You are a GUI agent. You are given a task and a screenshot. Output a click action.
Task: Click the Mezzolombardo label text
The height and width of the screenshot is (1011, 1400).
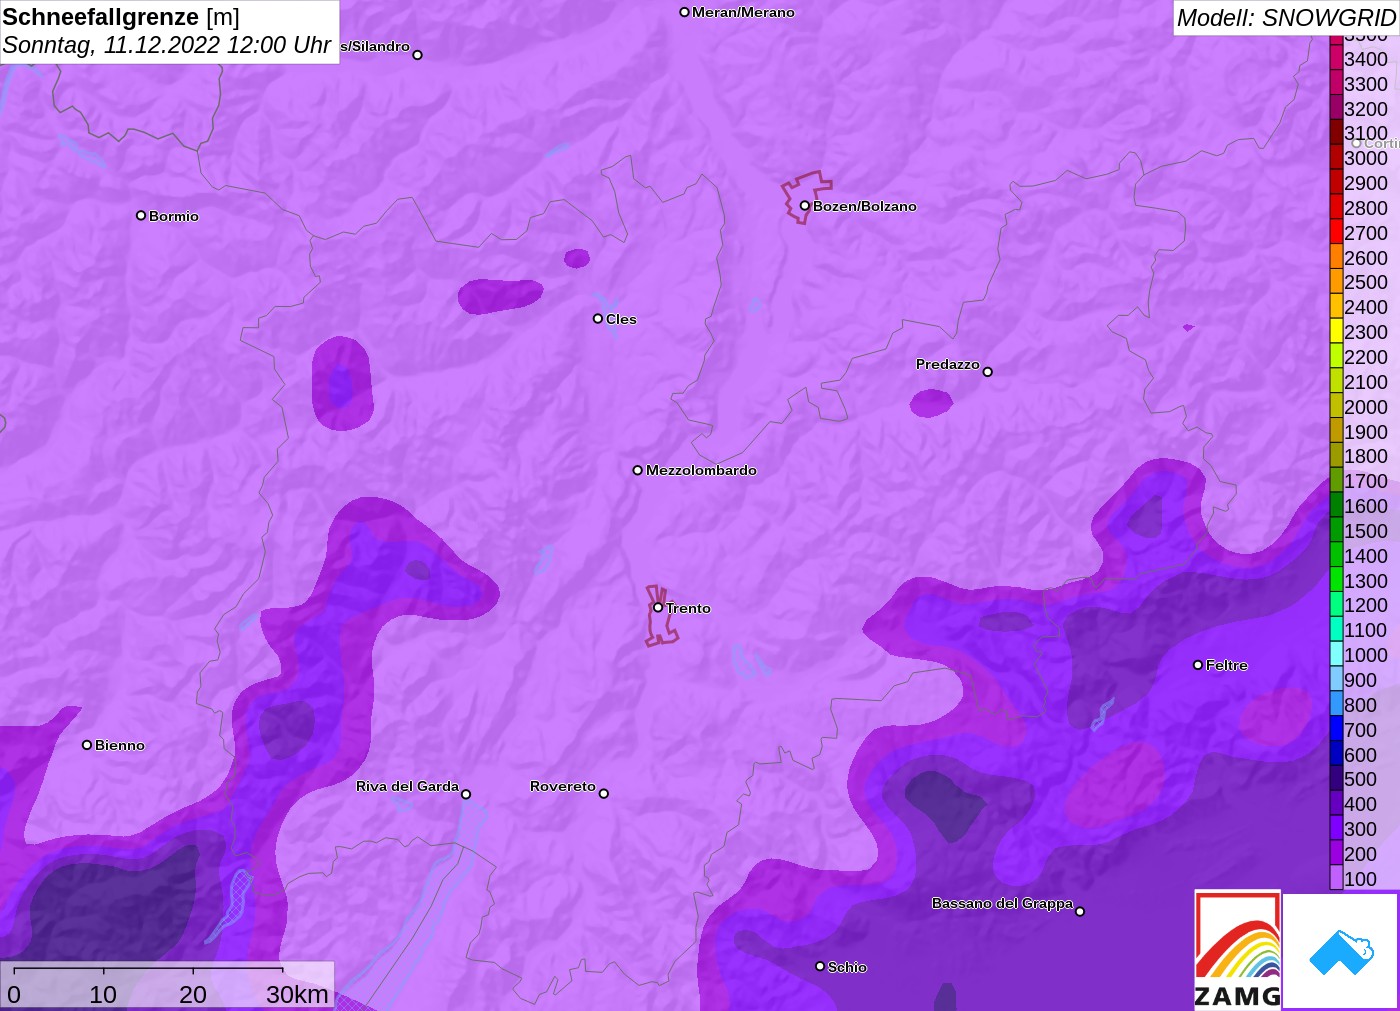701,470
